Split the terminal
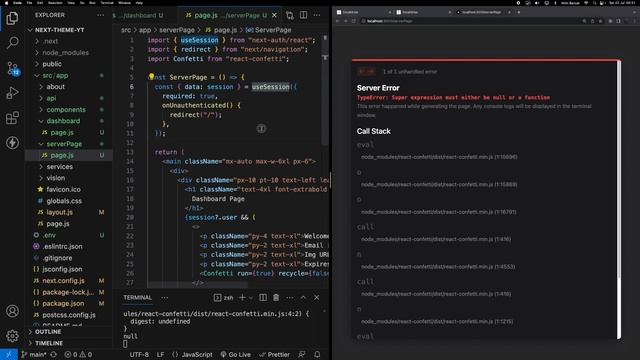Viewport: 640px width, 360px height. click(x=263, y=298)
